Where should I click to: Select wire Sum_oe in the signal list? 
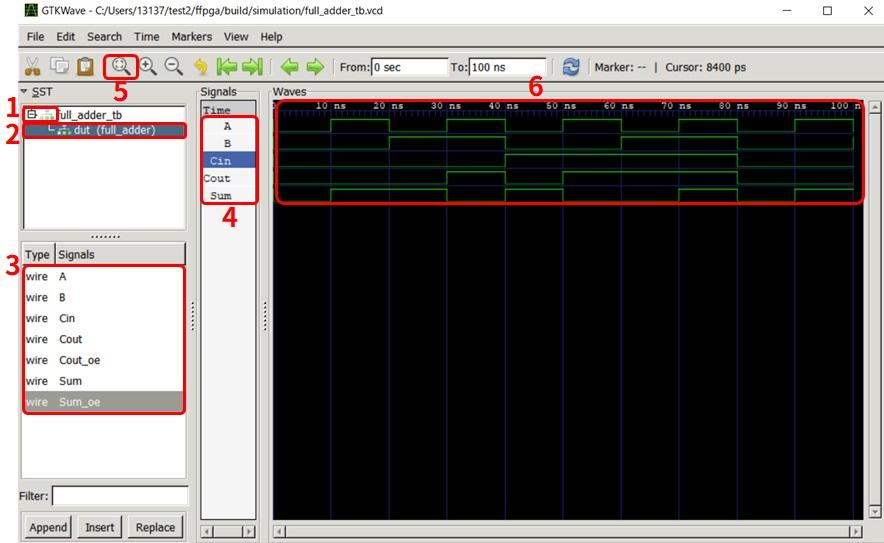point(104,402)
